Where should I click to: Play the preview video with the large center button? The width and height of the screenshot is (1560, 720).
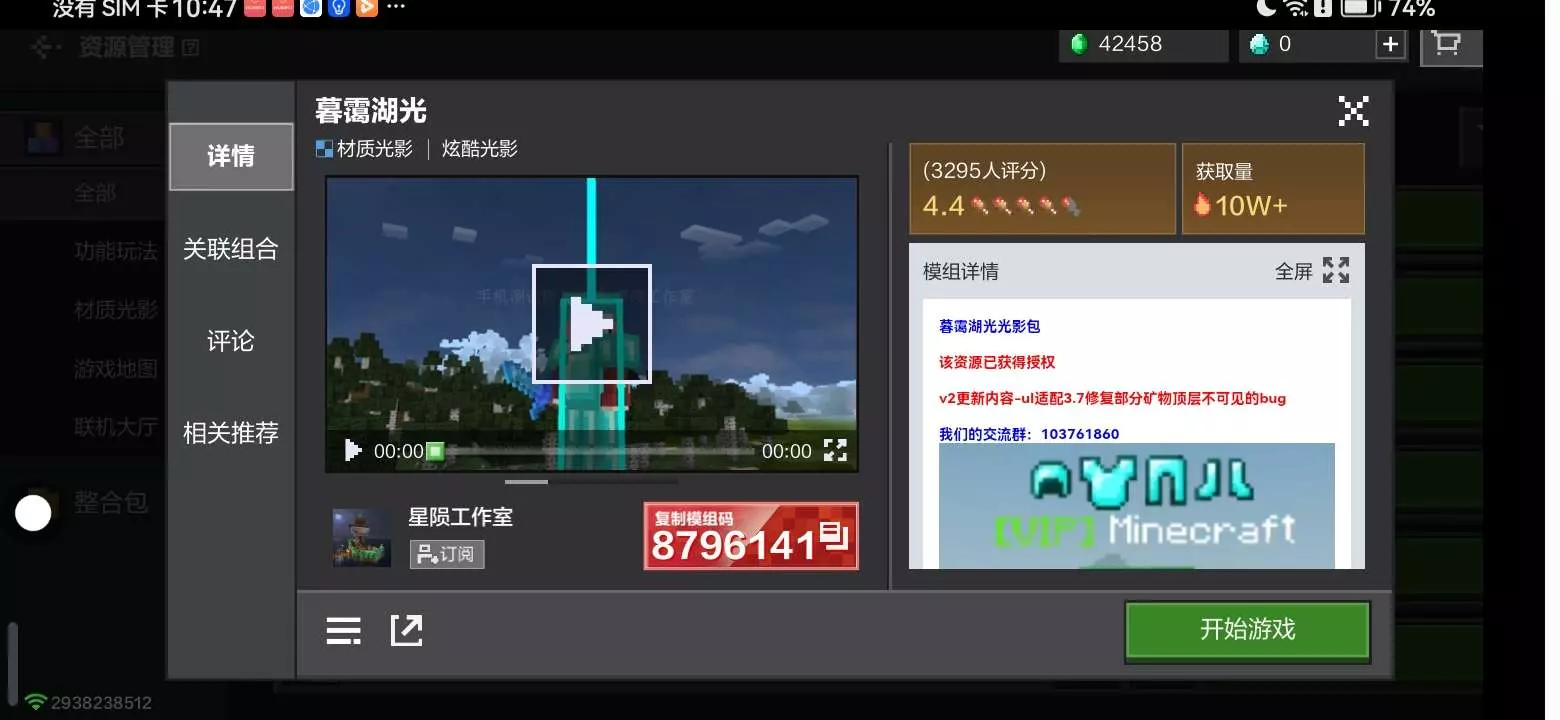click(x=592, y=323)
